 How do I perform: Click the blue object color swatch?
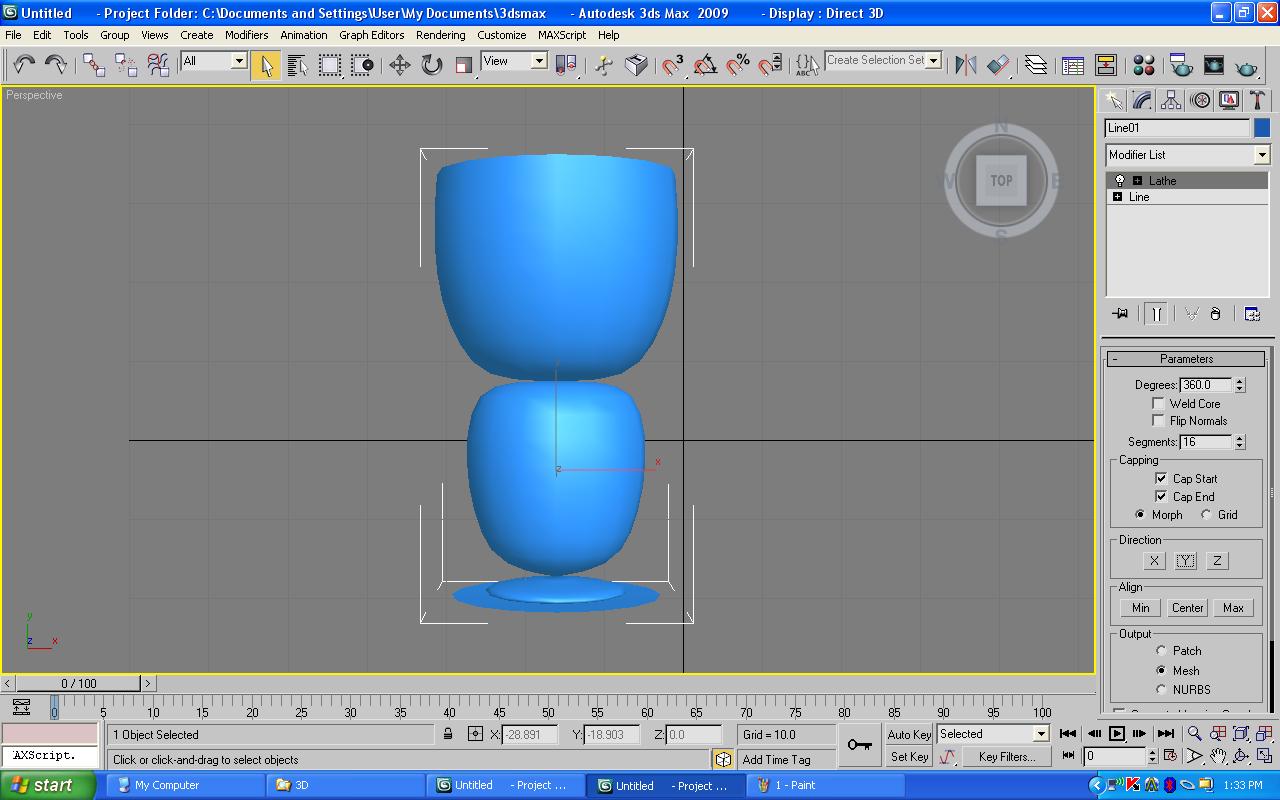coord(1262,128)
